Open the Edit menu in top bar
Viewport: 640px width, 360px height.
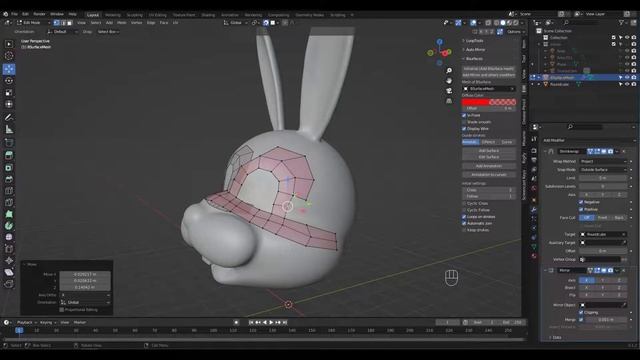point(25,14)
